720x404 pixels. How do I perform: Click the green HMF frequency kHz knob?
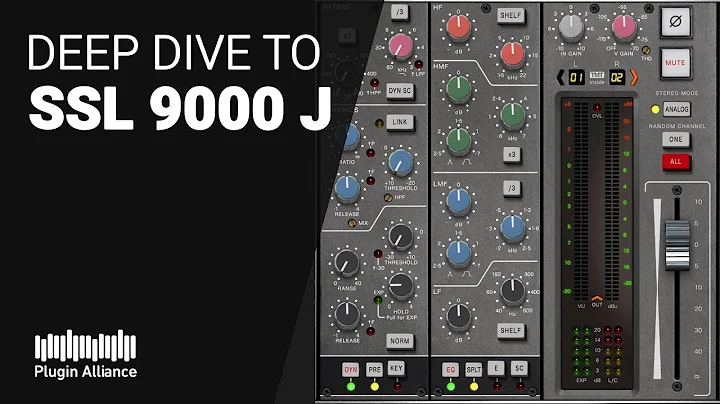pyautogui.click(x=512, y=115)
